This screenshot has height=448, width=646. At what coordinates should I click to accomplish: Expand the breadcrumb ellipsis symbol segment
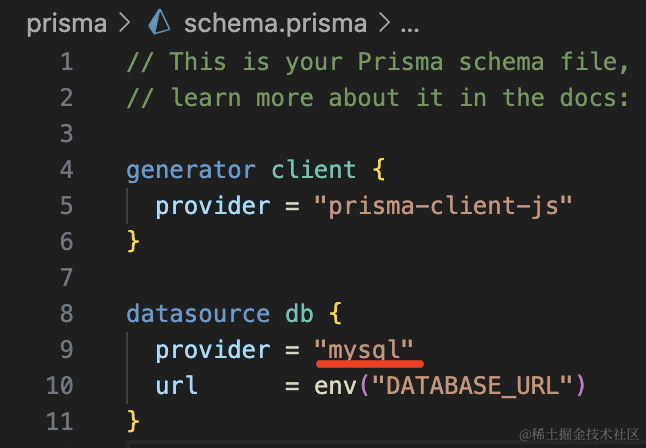[409, 23]
